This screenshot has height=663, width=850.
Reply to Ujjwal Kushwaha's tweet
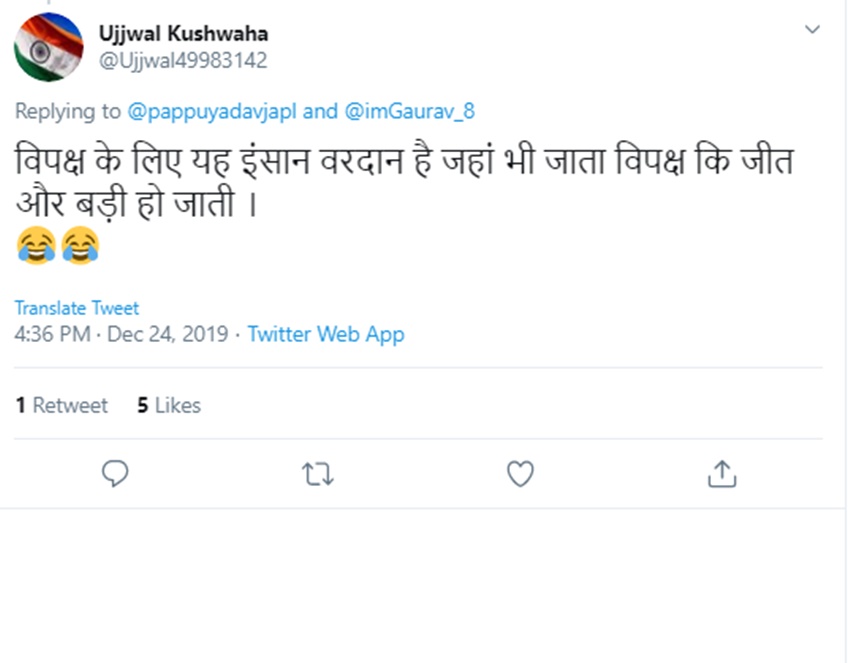point(116,474)
